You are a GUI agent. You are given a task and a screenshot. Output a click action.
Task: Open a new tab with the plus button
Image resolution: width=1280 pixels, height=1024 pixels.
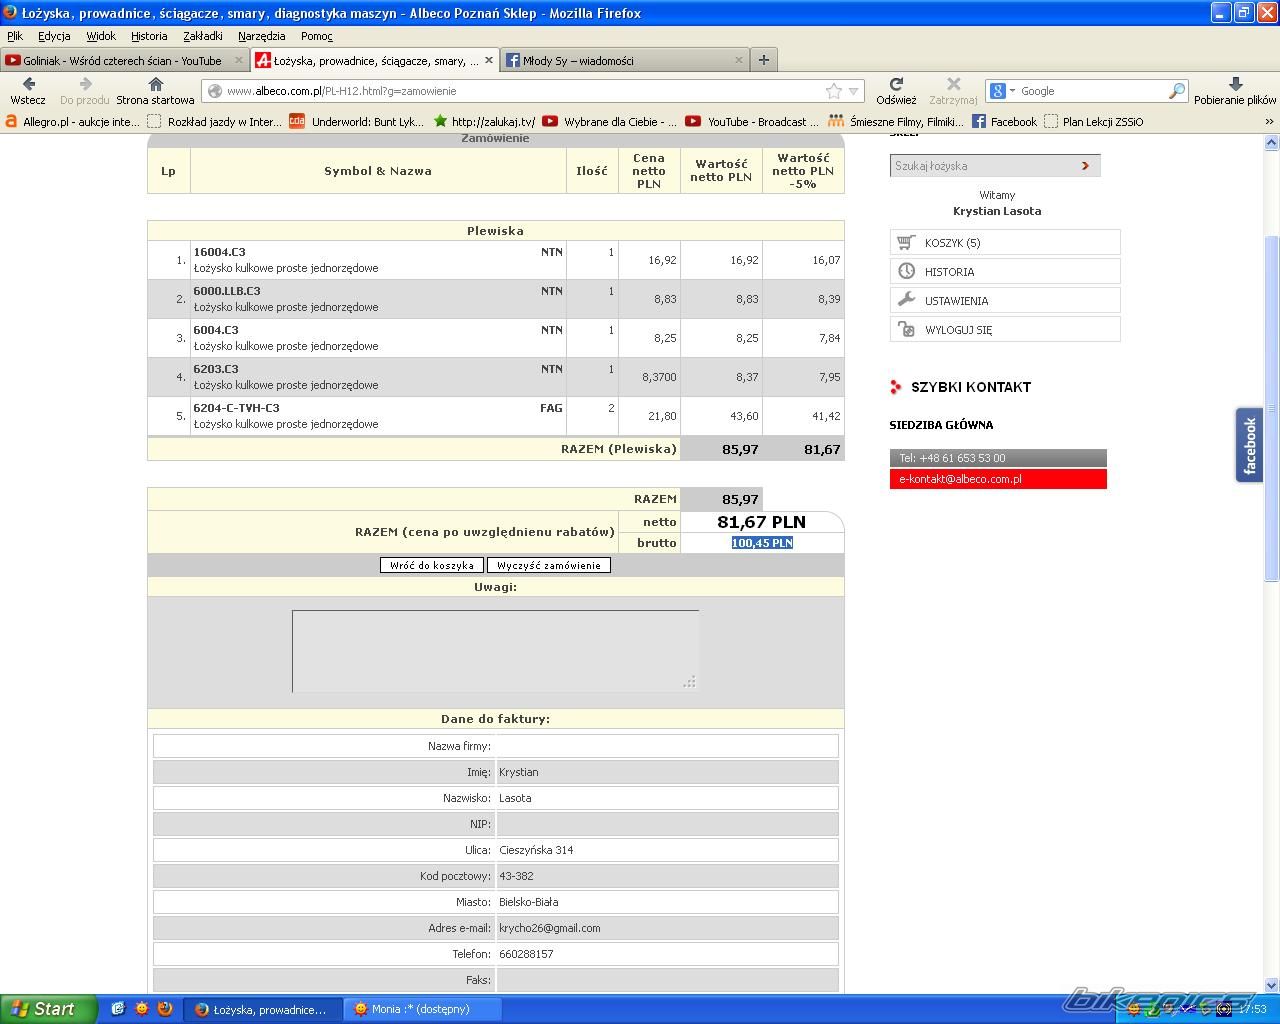764,60
